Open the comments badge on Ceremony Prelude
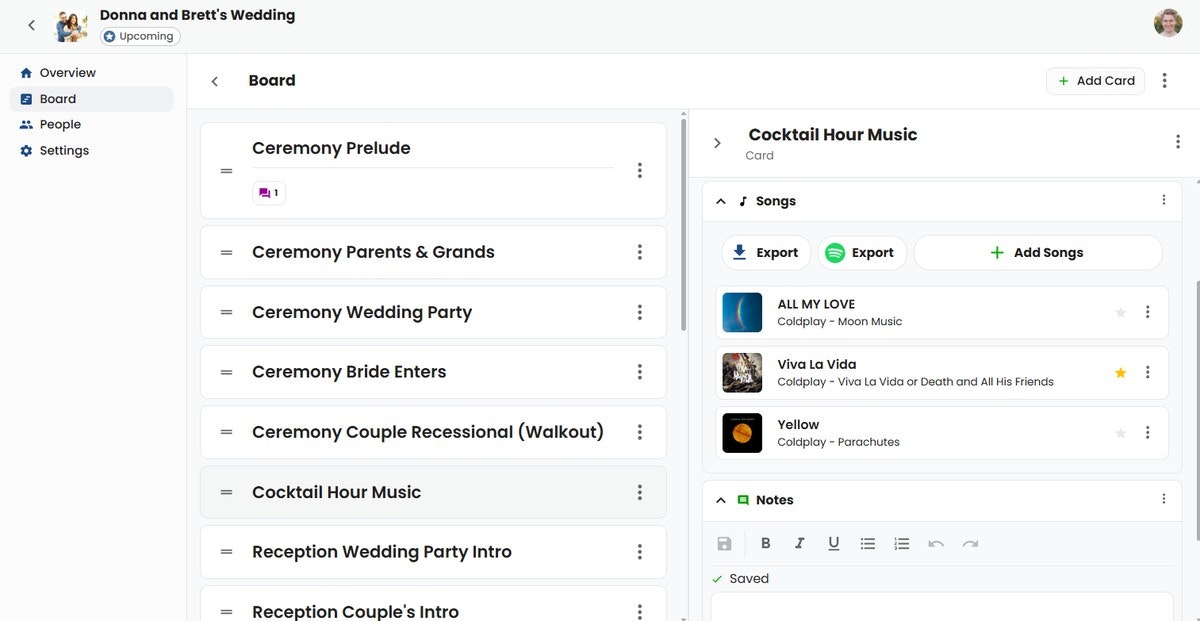 click(269, 193)
